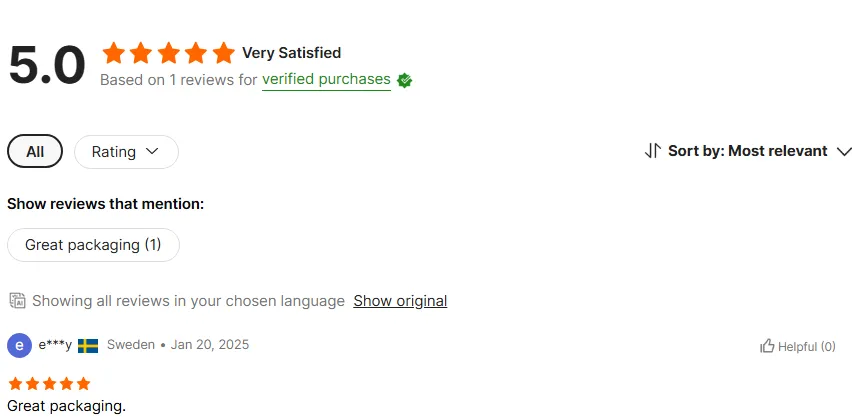866x419 pixels.
Task: Click the first star in overall rating
Action: pos(114,53)
